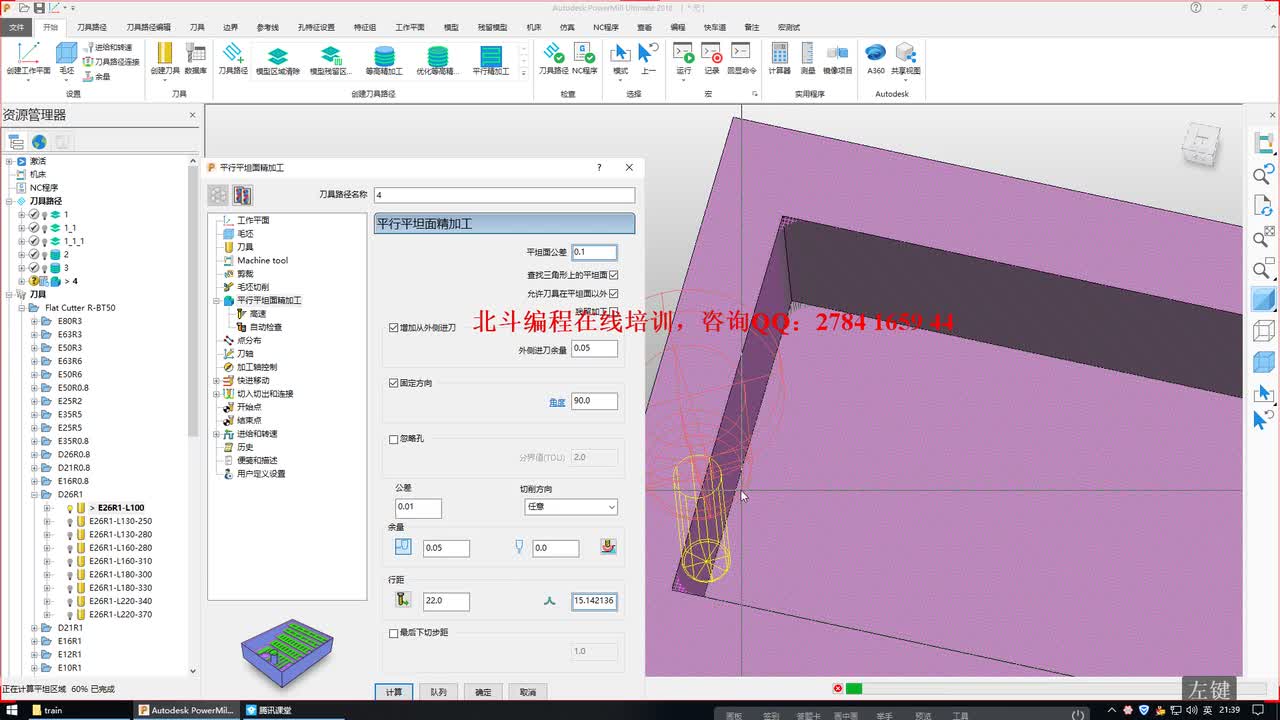Uncheck 固定方向 checkbox
The width and height of the screenshot is (1280, 720).
click(393, 383)
